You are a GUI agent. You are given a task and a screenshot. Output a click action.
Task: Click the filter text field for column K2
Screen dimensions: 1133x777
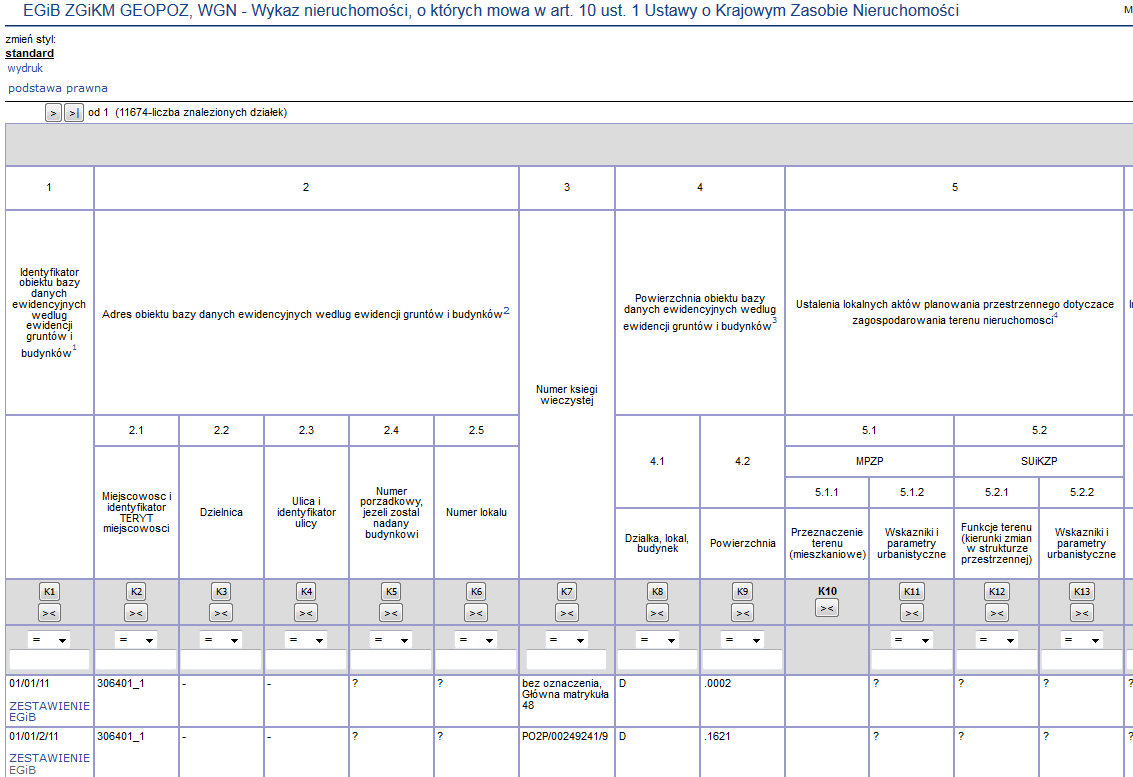tap(136, 660)
